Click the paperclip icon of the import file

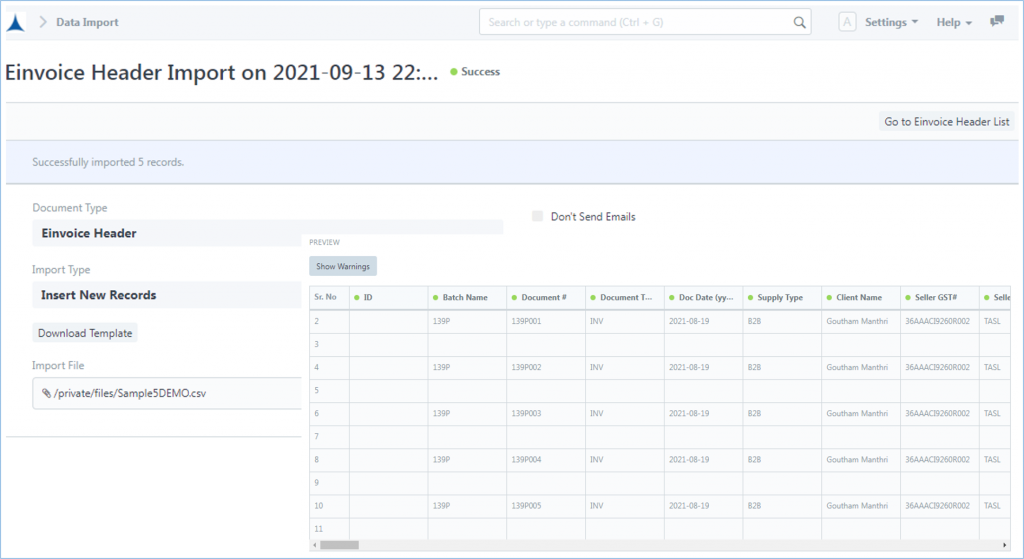click(46, 393)
